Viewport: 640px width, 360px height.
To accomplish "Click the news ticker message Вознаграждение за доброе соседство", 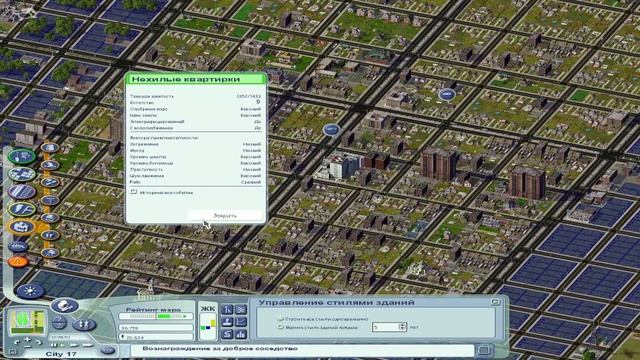I will click(x=220, y=349).
